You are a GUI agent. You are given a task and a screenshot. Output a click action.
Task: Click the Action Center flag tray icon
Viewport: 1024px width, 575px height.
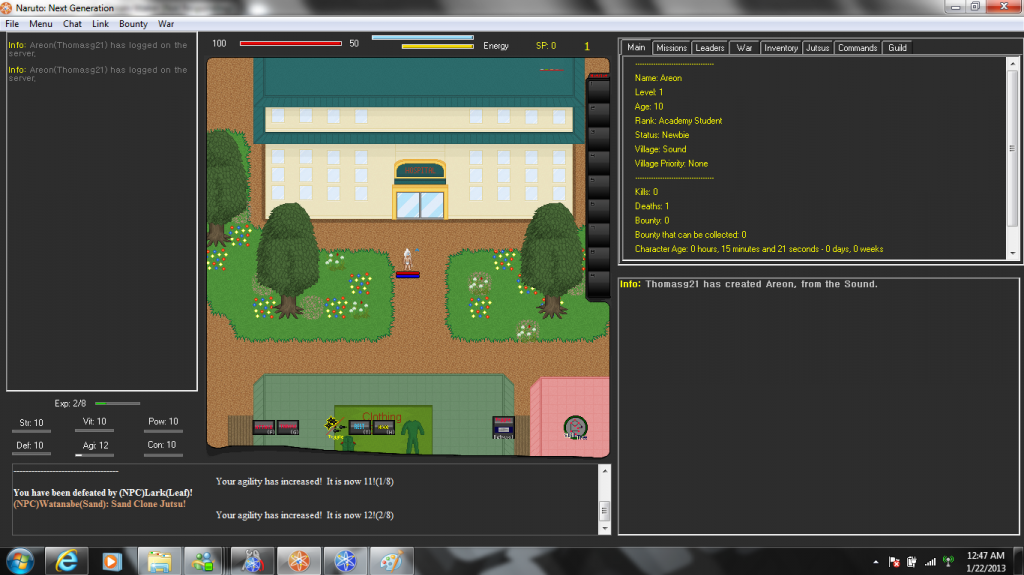click(x=894, y=562)
